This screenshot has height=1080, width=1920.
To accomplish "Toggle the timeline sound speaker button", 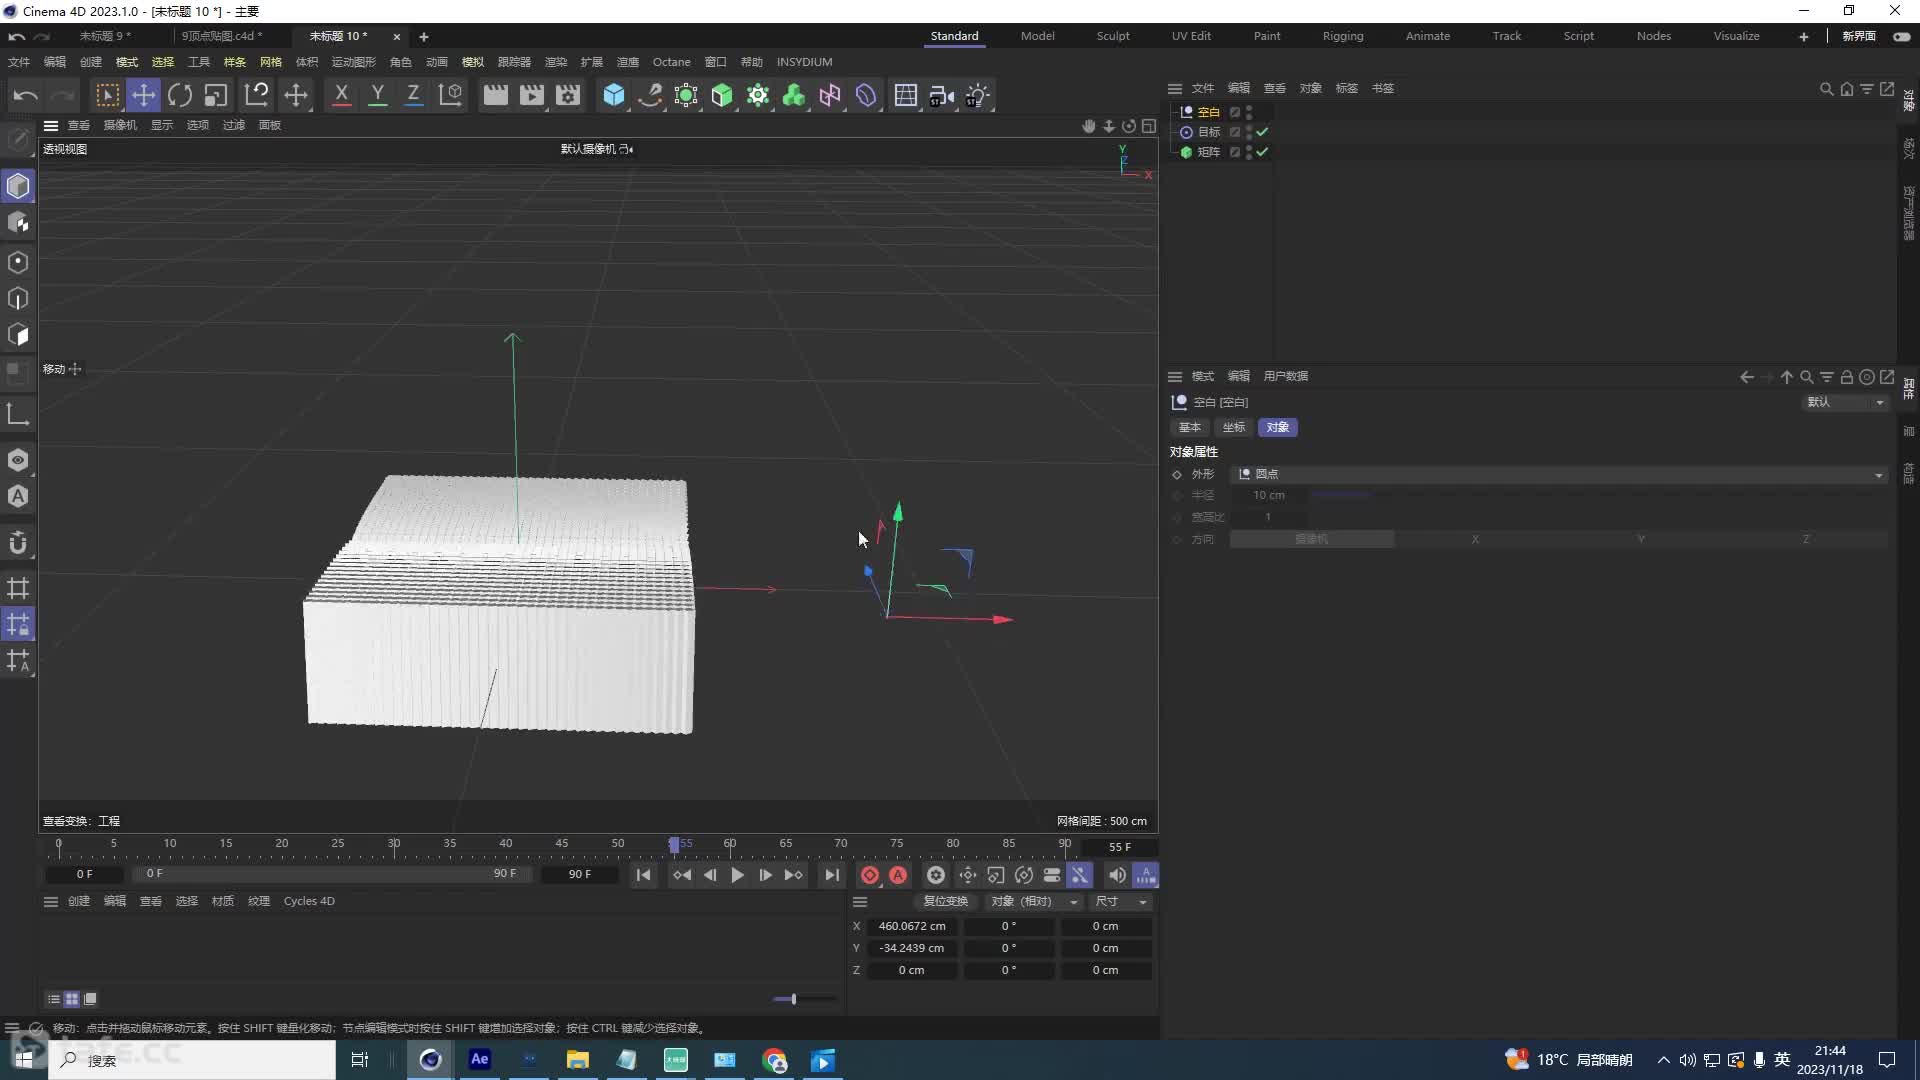I will [x=1117, y=875].
